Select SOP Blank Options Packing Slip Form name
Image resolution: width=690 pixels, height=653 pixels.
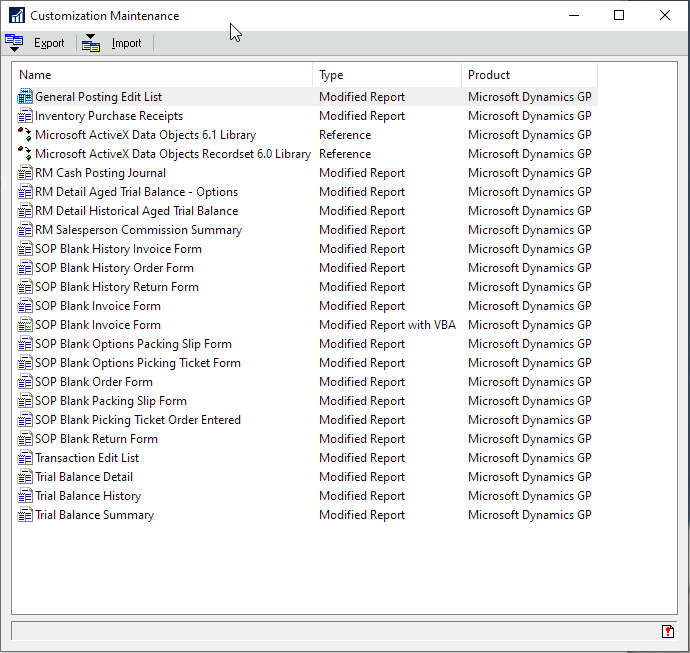[133, 344]
